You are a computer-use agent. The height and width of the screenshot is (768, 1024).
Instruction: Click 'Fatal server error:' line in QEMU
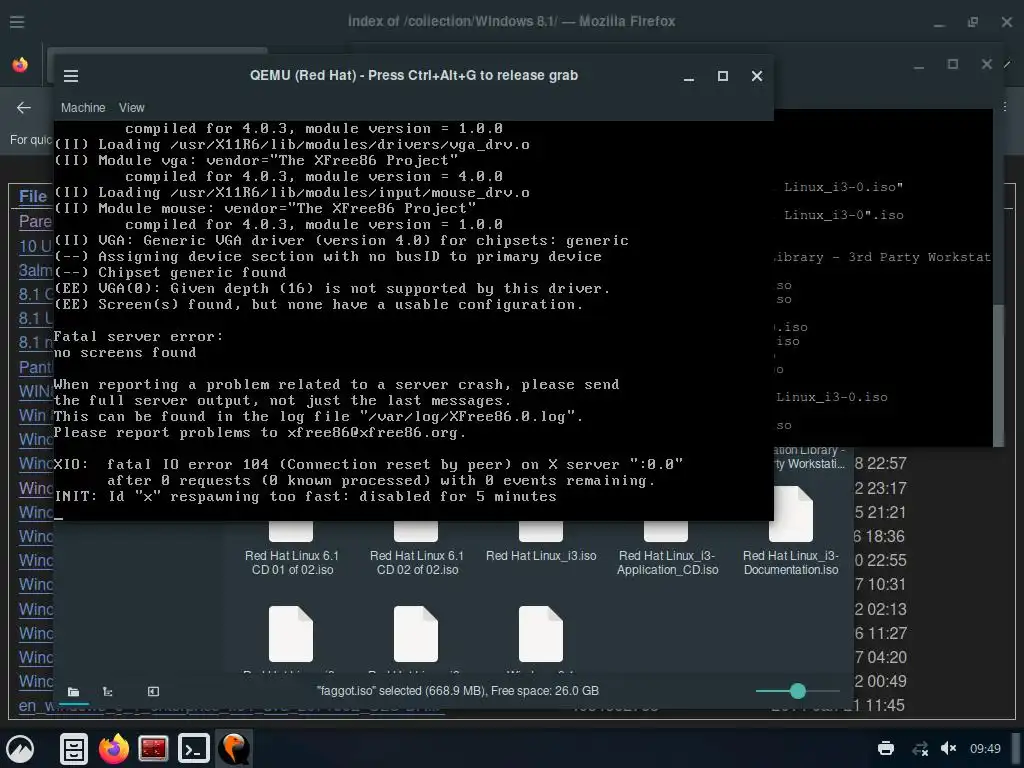(x=138, y=337)
